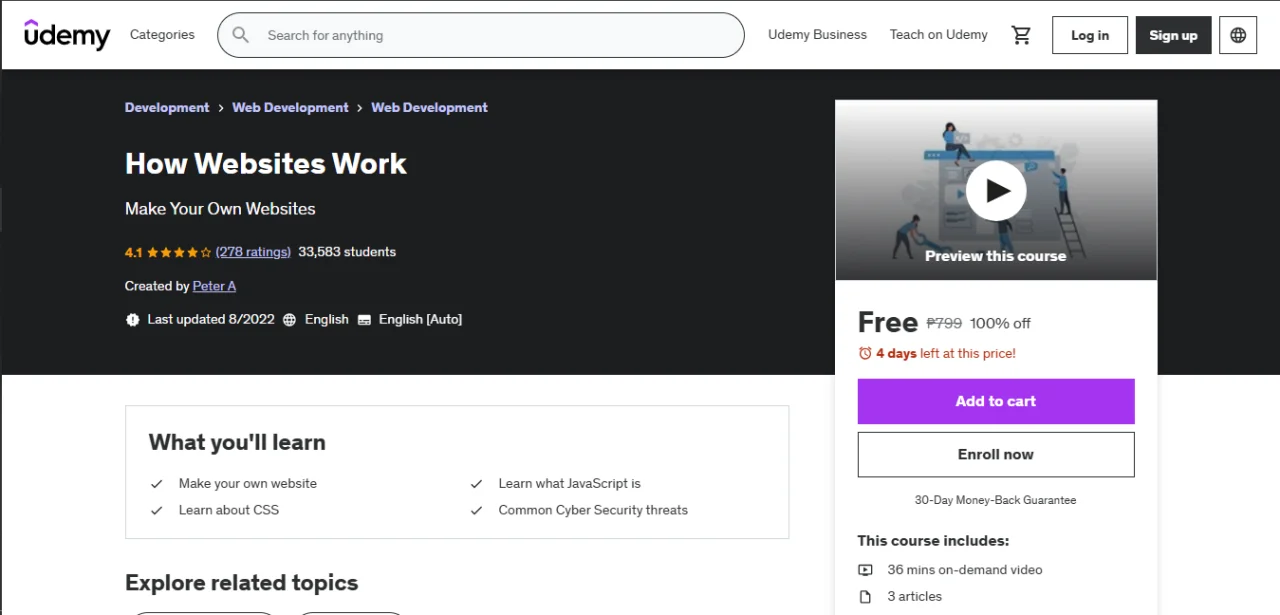Play the course preview video
Screen dimensions: 1280x615
pos(996,190)
